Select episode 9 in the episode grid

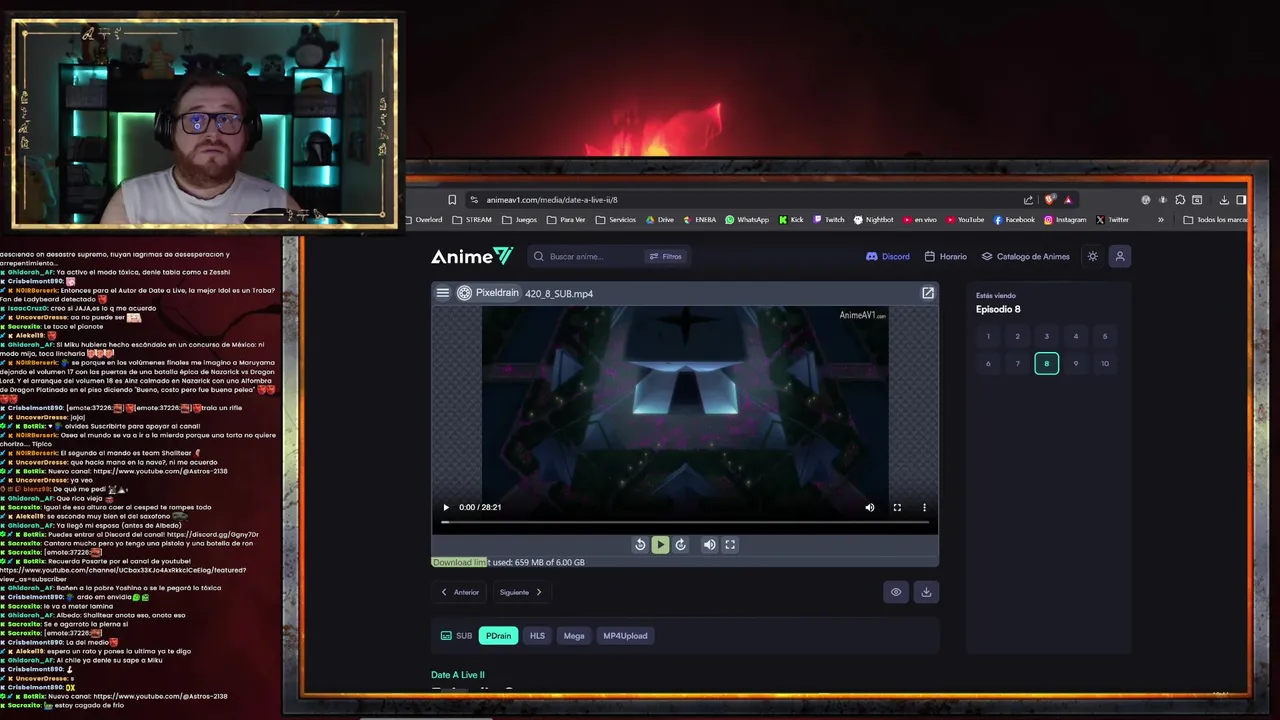(1076, 363)
